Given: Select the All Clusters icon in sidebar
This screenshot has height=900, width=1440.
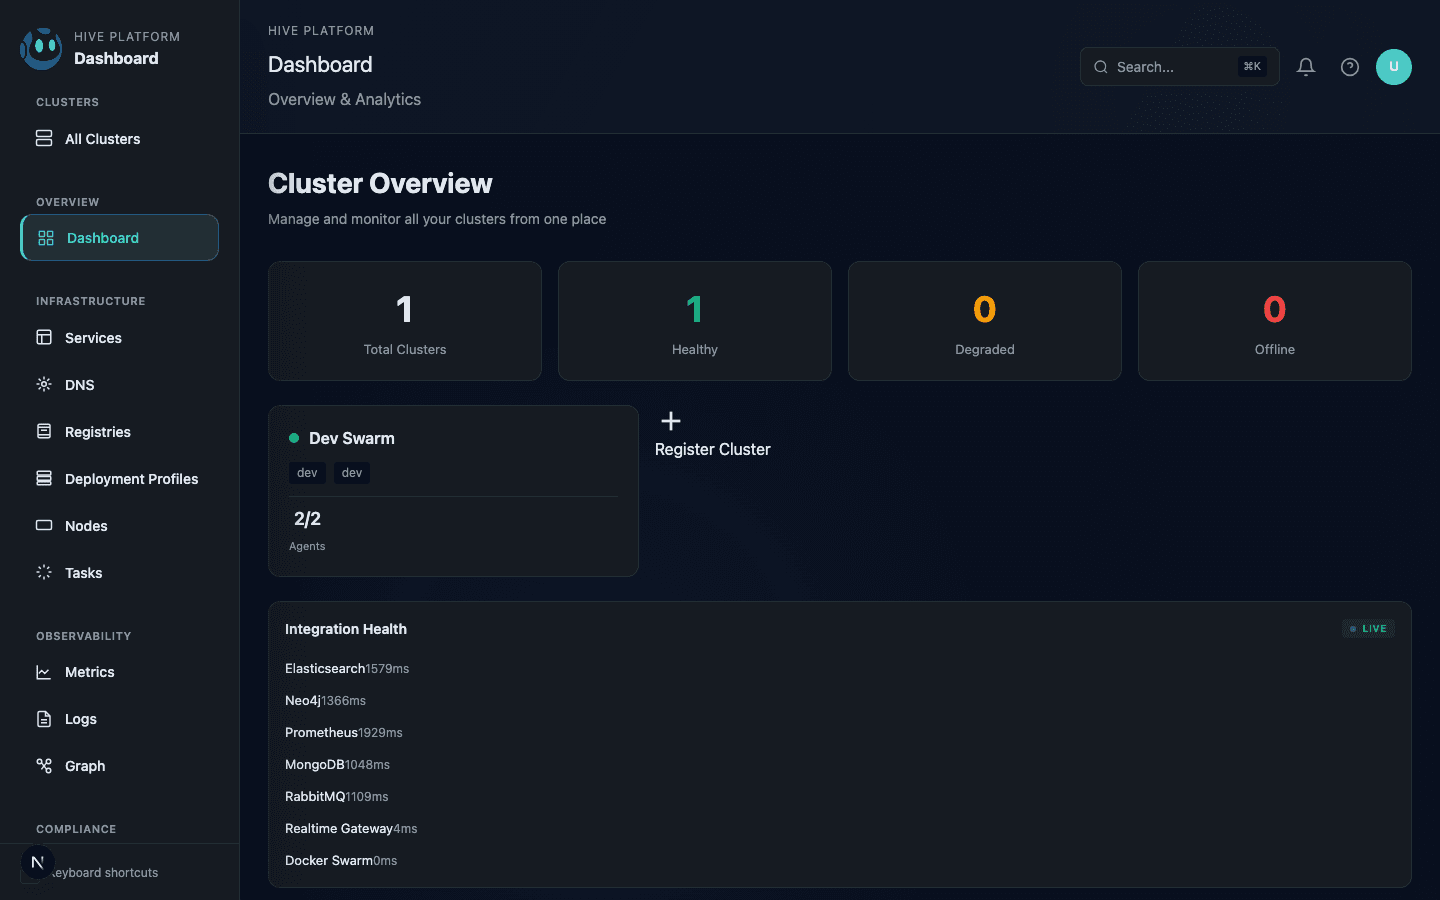Looking at the screenshot, I should coord(44,138).
